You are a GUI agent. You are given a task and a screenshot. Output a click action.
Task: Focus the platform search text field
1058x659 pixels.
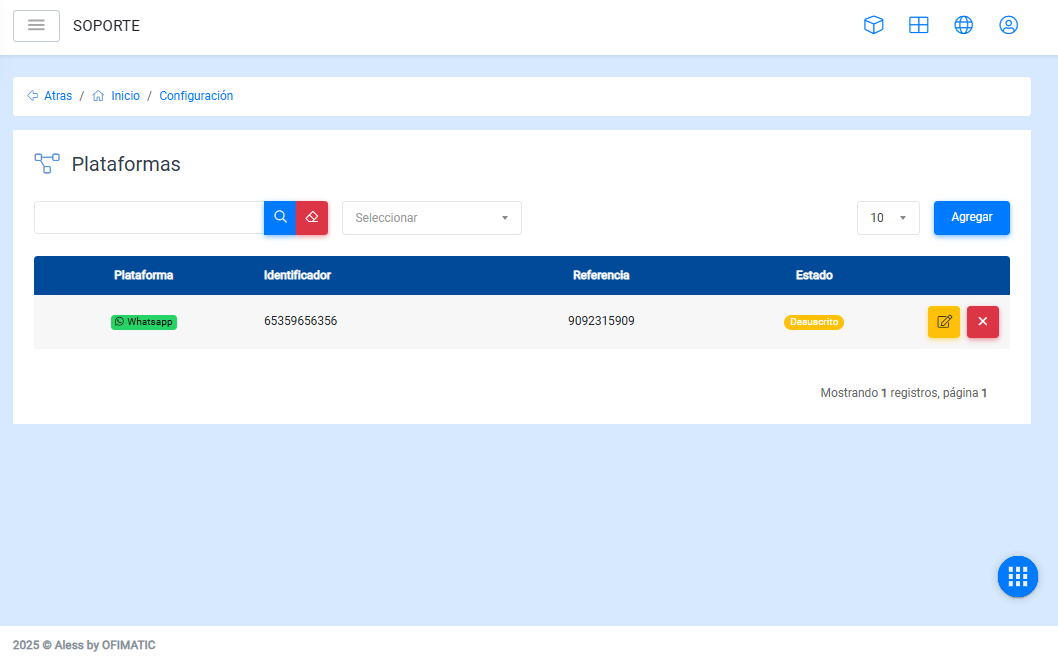[x=149, y=217]
